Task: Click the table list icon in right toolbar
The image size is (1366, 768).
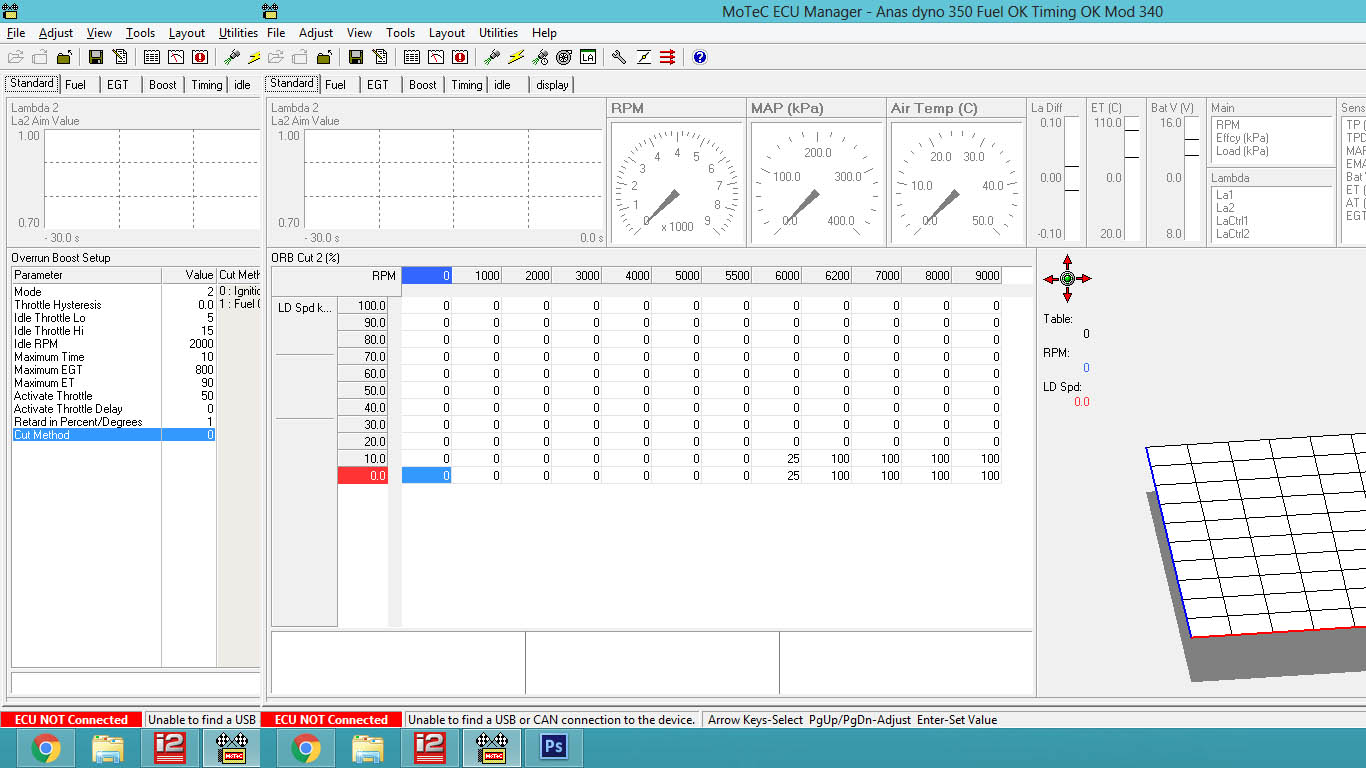Action: pyautogui.click(x=412, y=57)
